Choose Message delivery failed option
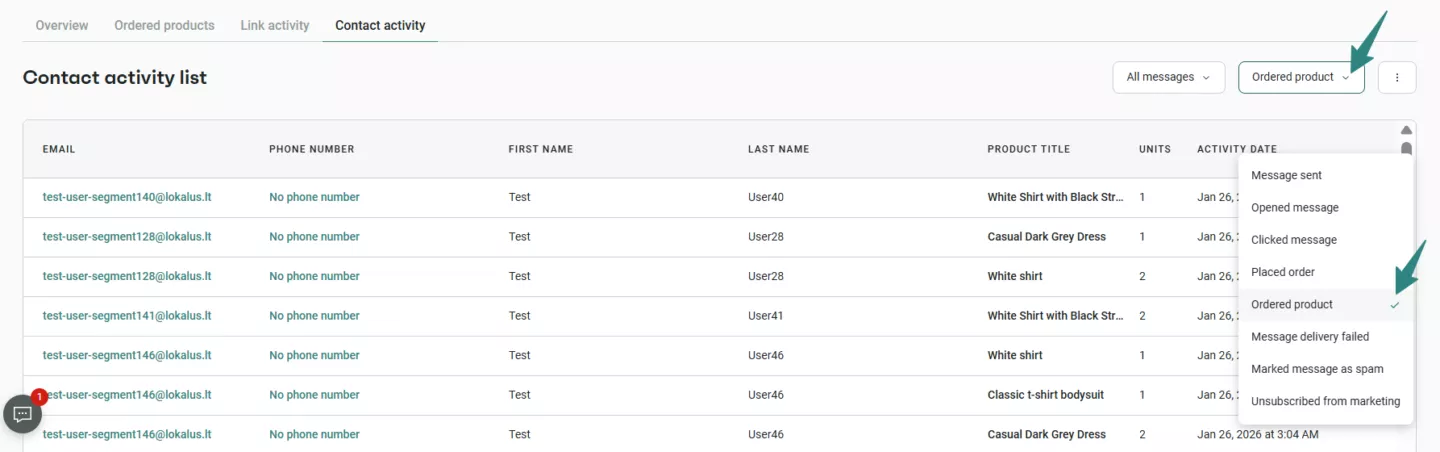Image resolution: width=1440 pixels, height=452 pixels. click(1310, 337)
